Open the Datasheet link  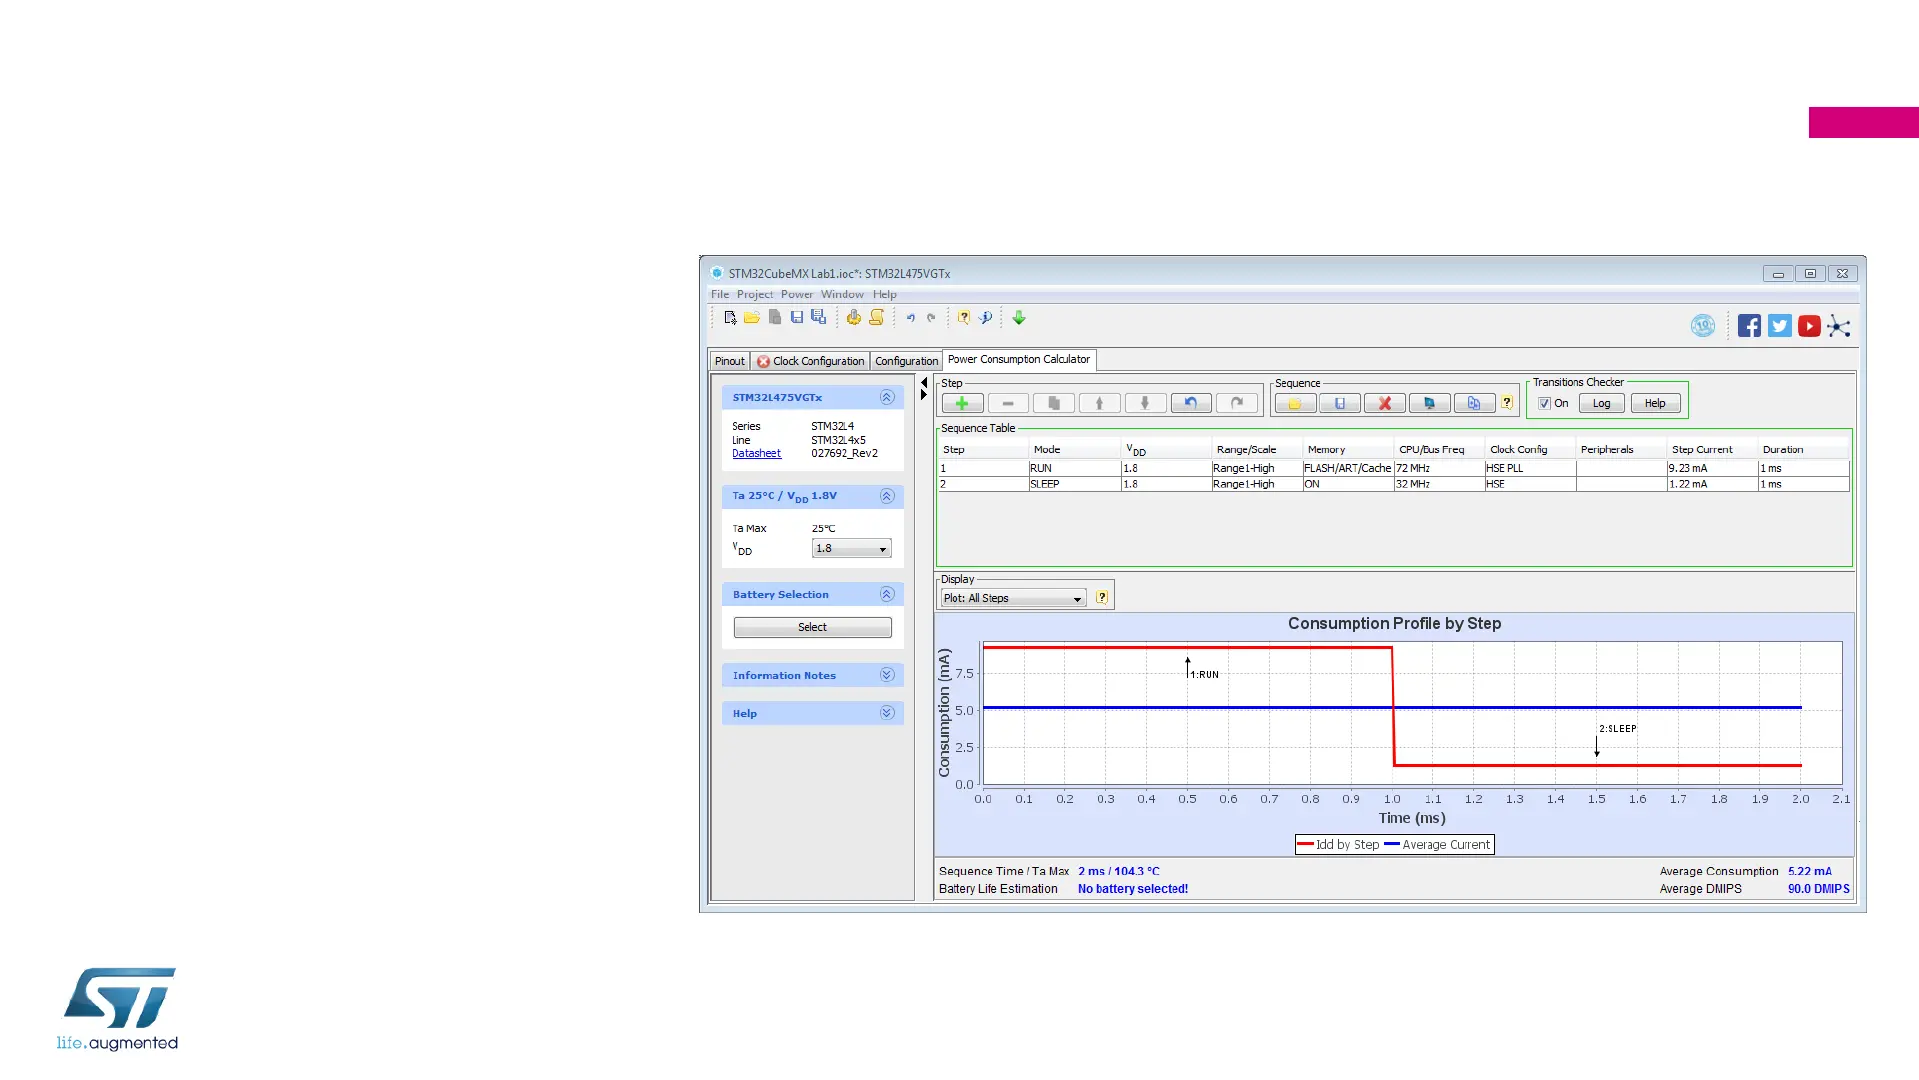[x=756, y=453]
